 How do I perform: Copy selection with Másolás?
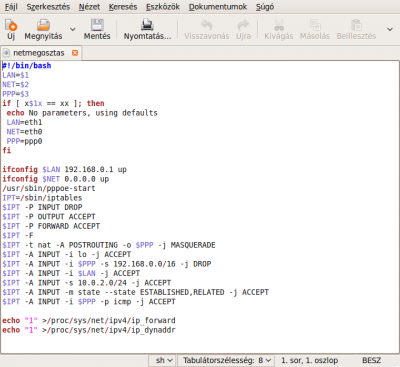point(315,30)
